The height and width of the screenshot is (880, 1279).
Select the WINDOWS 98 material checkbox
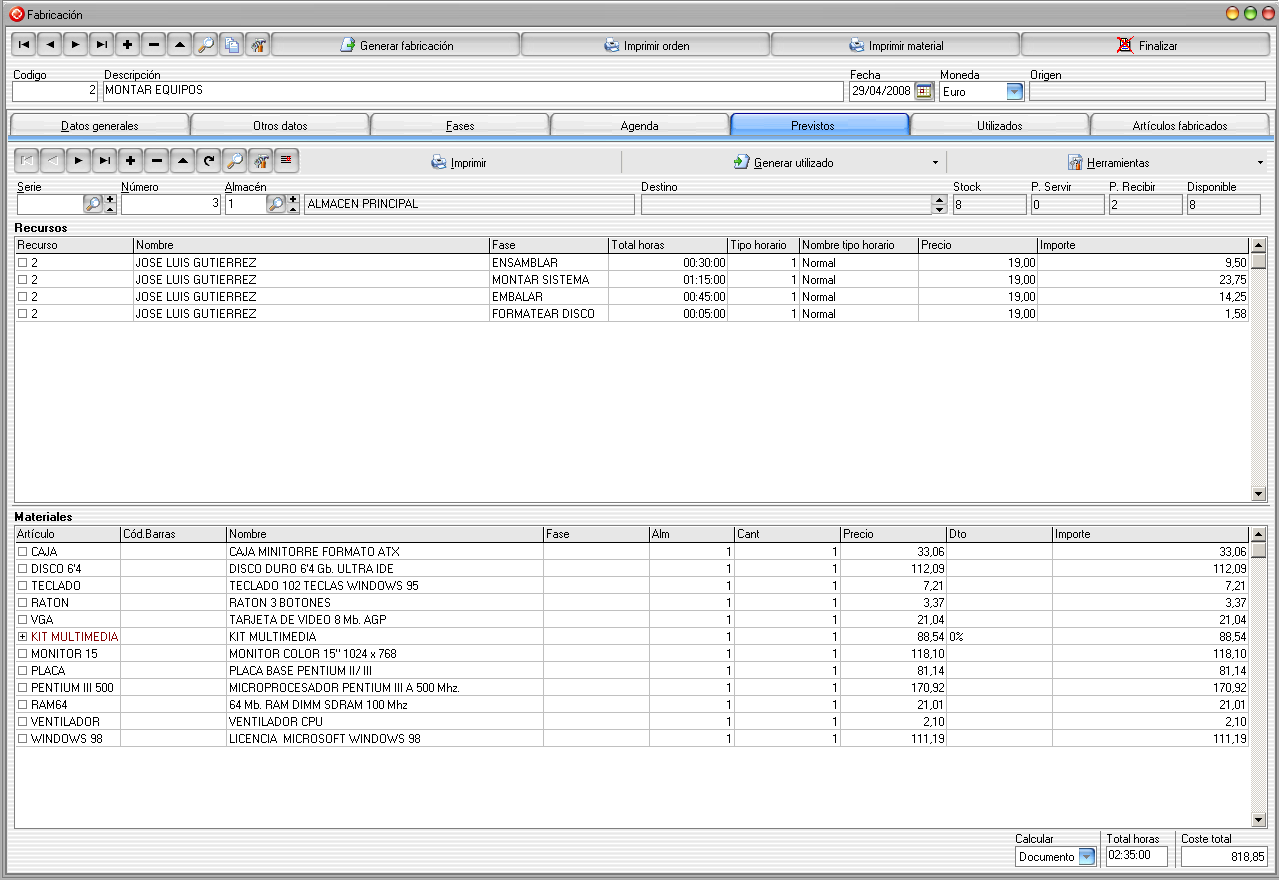pos(22,739)
